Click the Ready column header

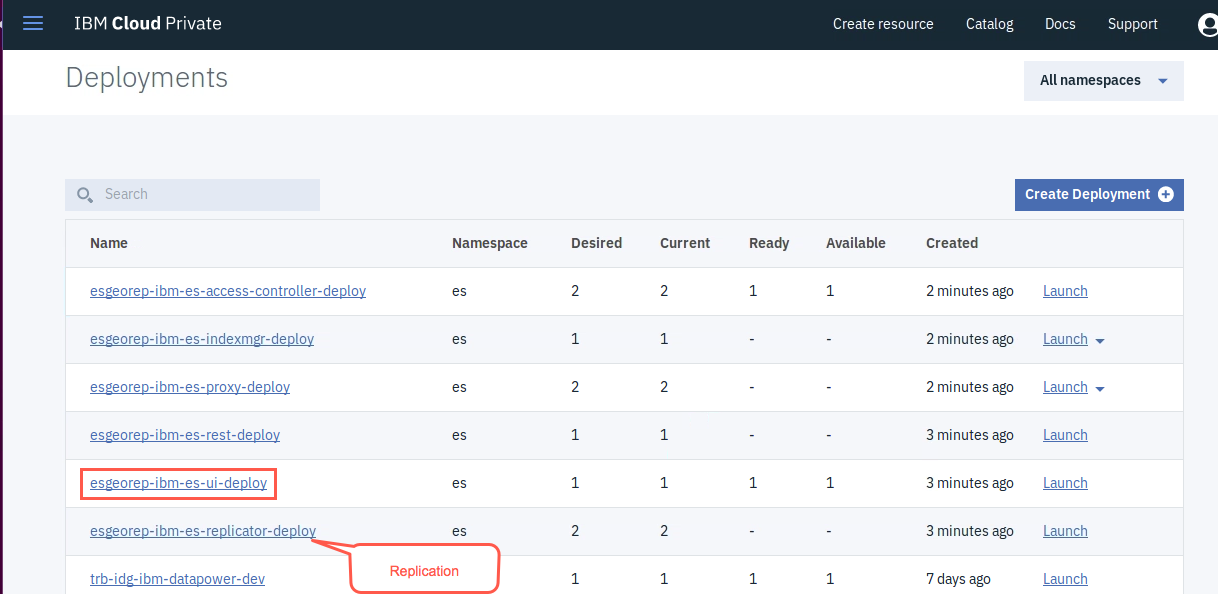[769, 243]
